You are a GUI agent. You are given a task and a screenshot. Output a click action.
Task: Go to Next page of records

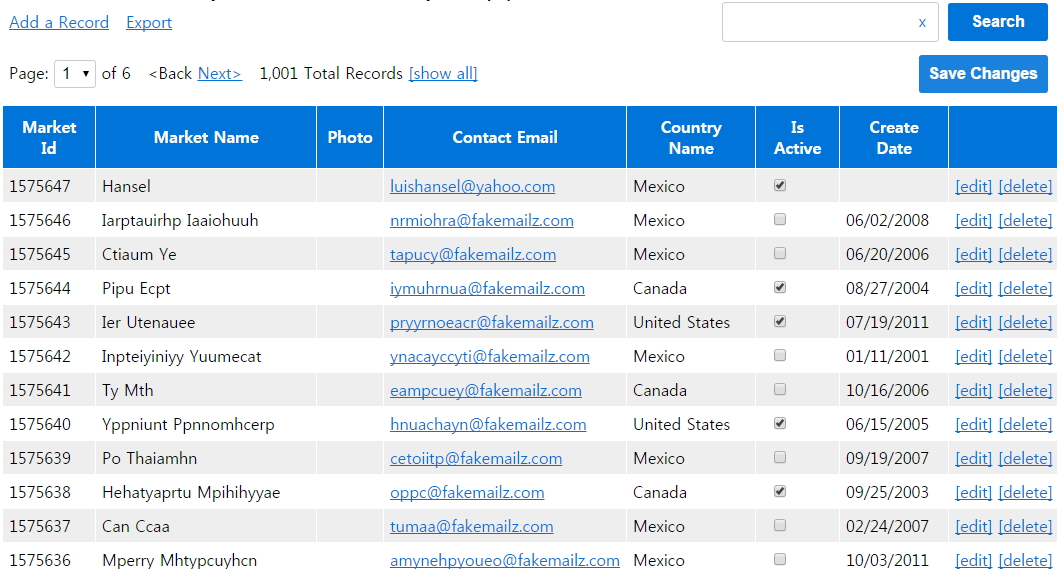(x=220, y=73)
